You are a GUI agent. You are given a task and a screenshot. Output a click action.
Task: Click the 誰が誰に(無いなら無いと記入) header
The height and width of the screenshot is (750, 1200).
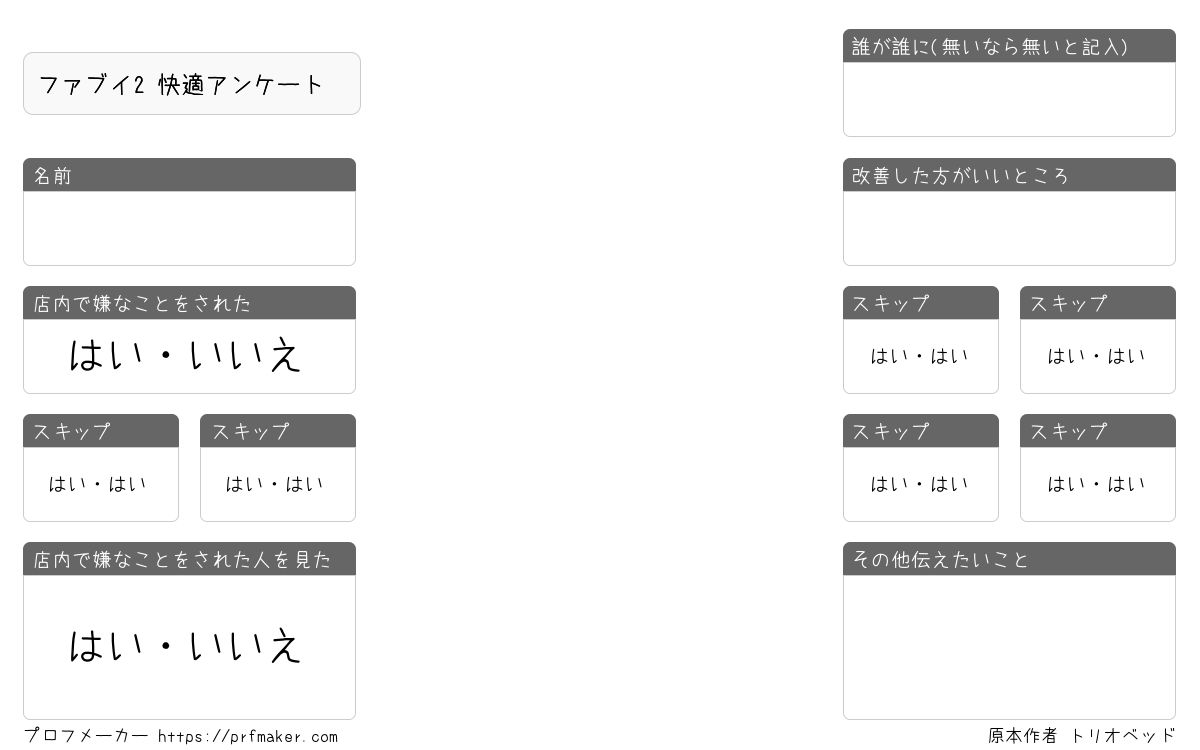tap(1009, 46)
